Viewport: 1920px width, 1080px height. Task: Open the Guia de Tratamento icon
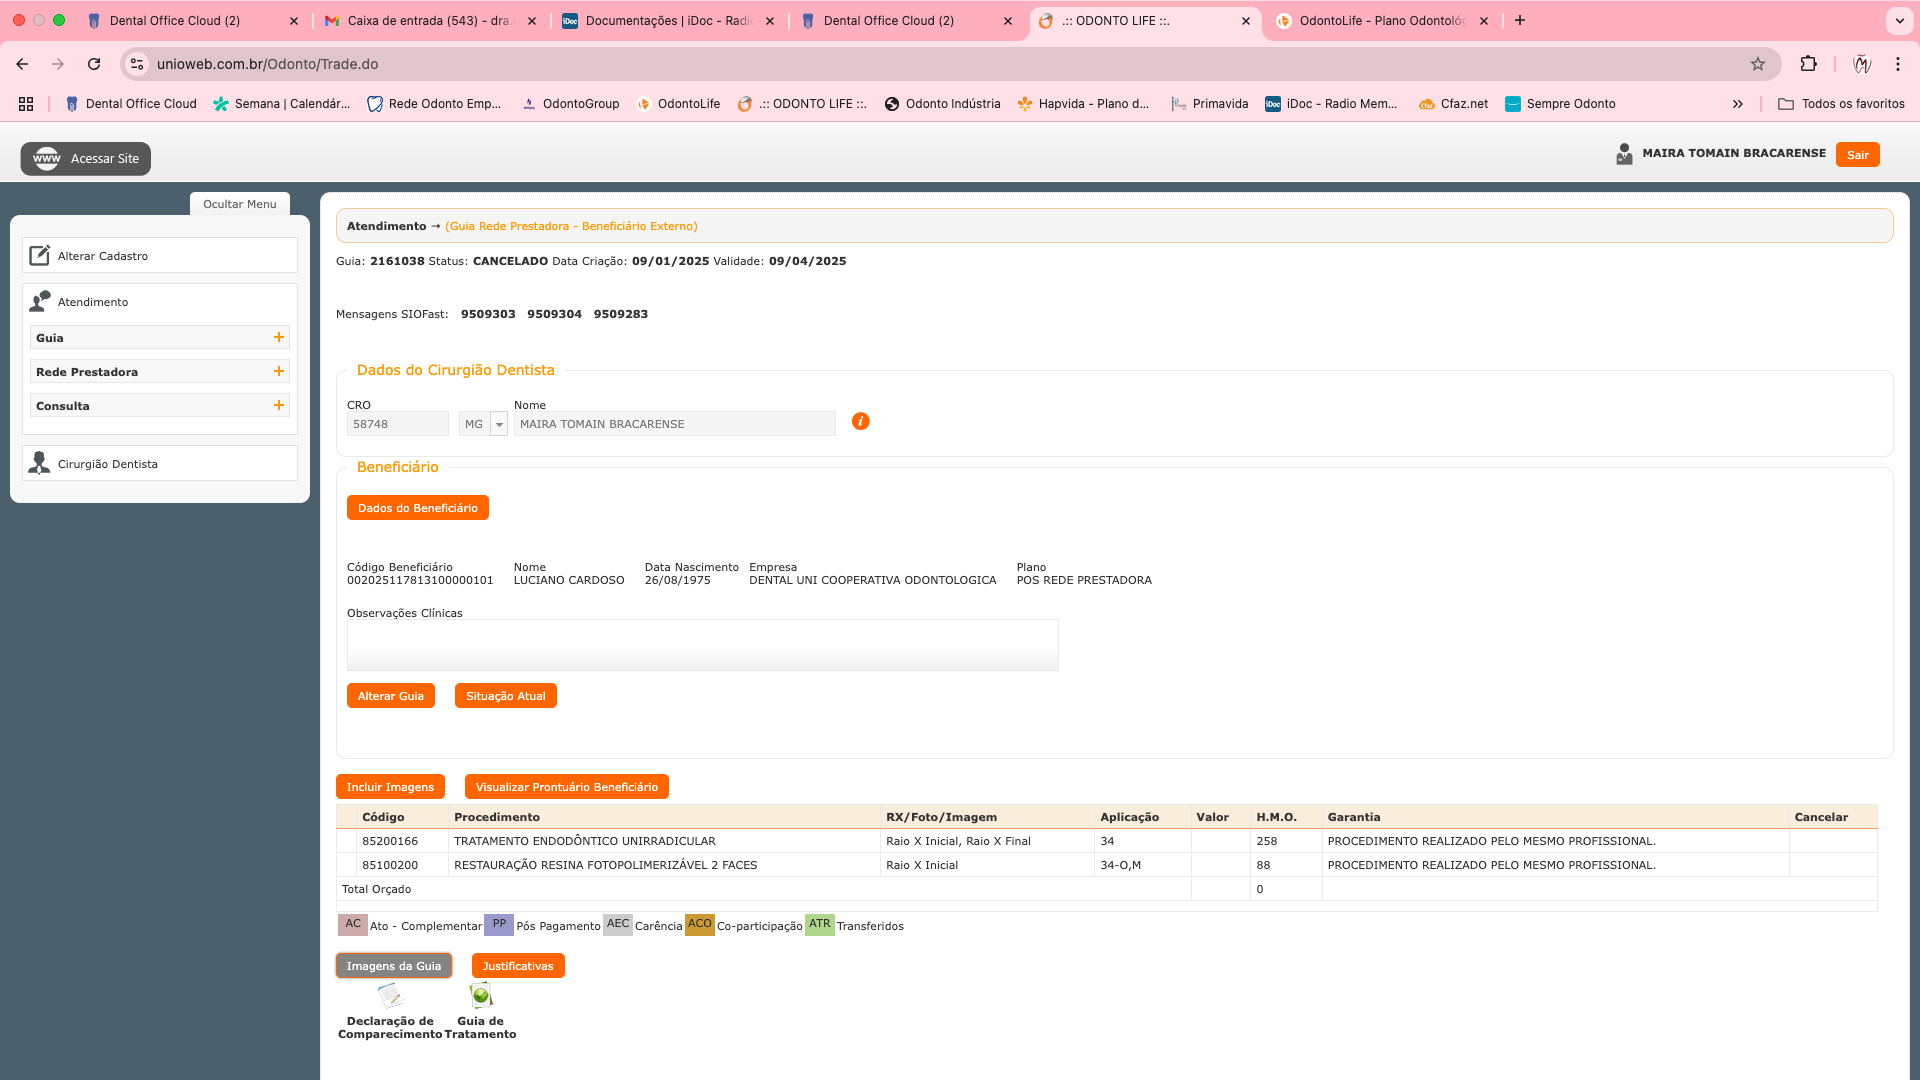(x=481, y=996)
